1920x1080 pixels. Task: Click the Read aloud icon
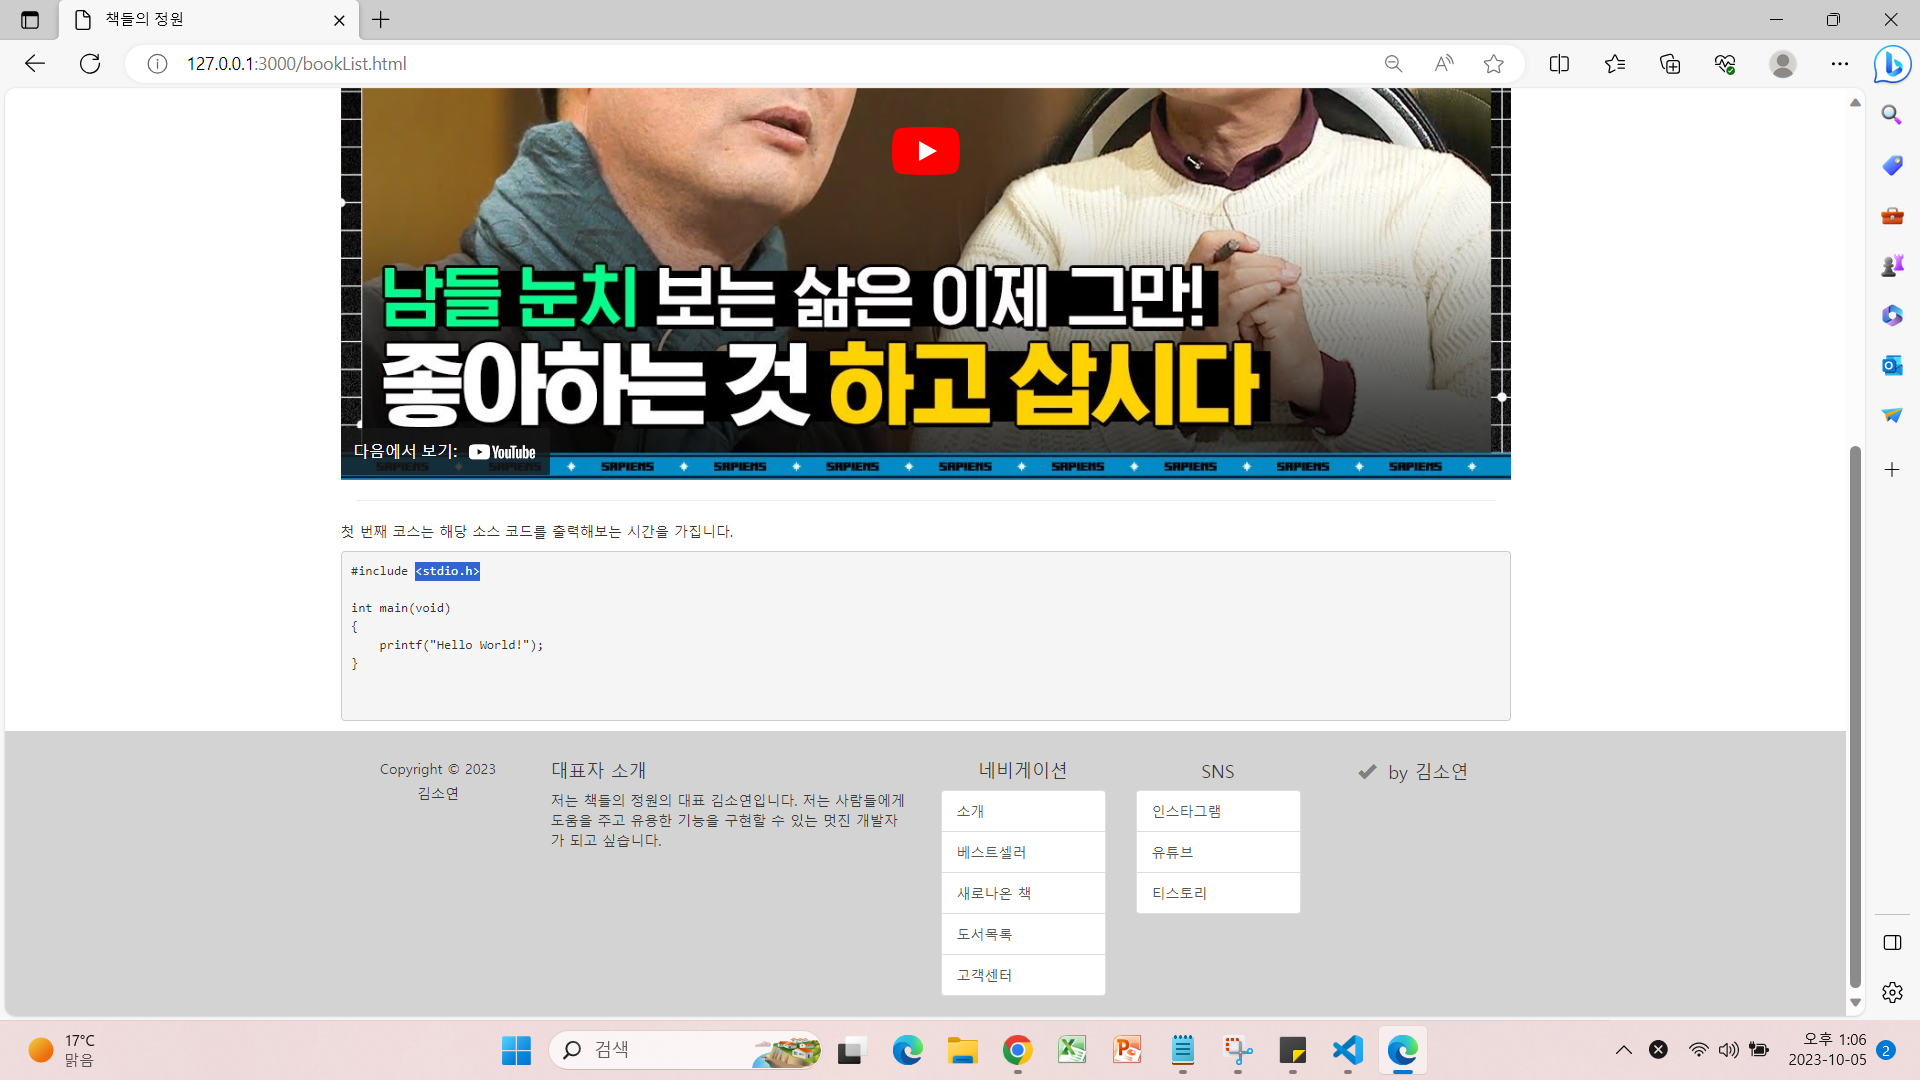pos(1443,64)
